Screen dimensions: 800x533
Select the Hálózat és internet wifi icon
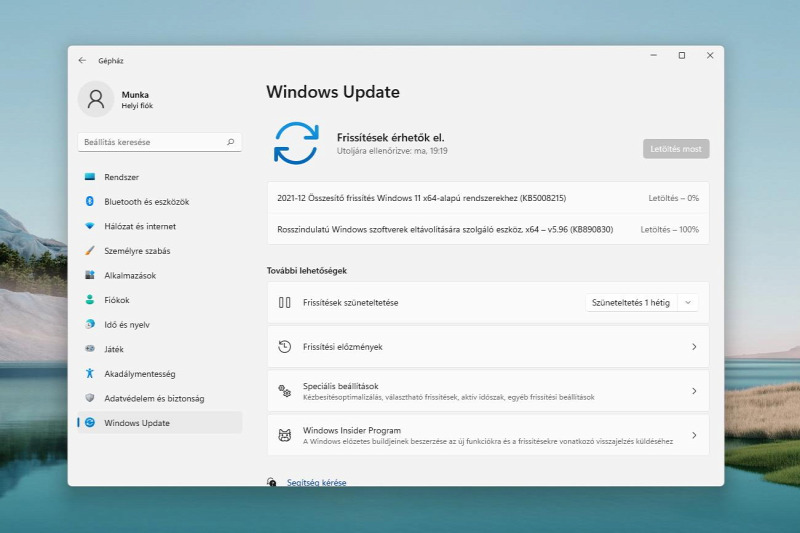click(x=90, y=225)
